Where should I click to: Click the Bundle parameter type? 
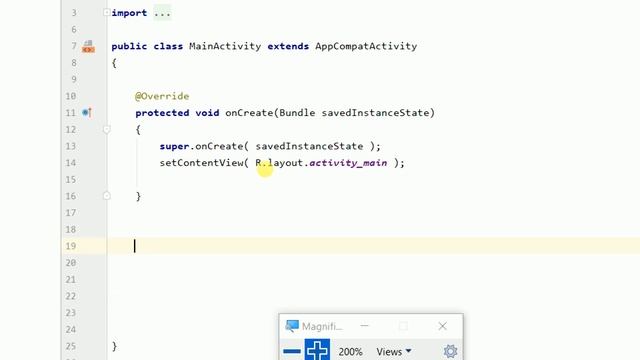[x=297, y=113]
